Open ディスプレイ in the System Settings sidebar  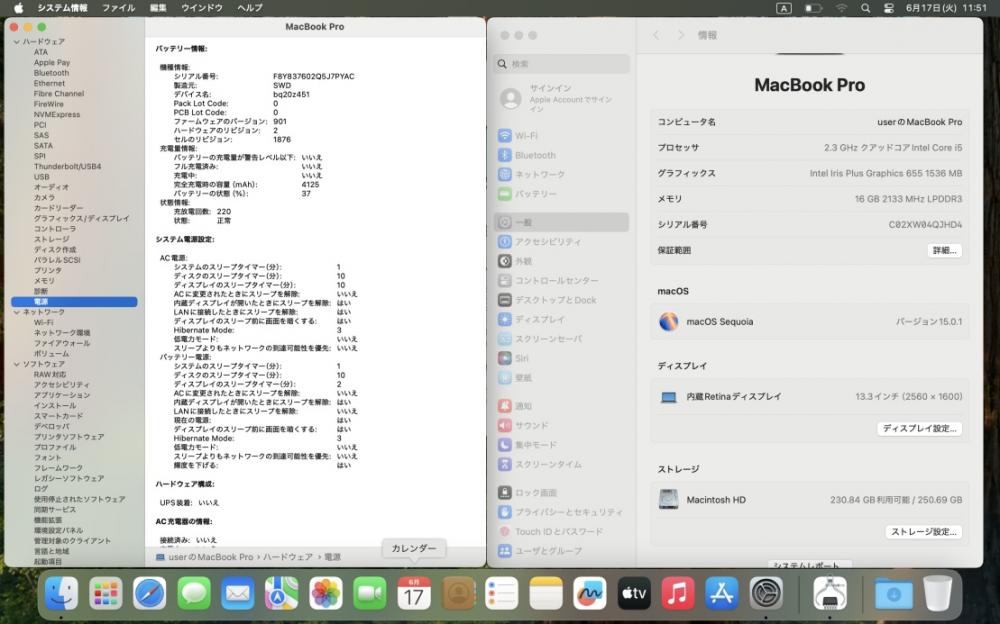coord(561,319)
